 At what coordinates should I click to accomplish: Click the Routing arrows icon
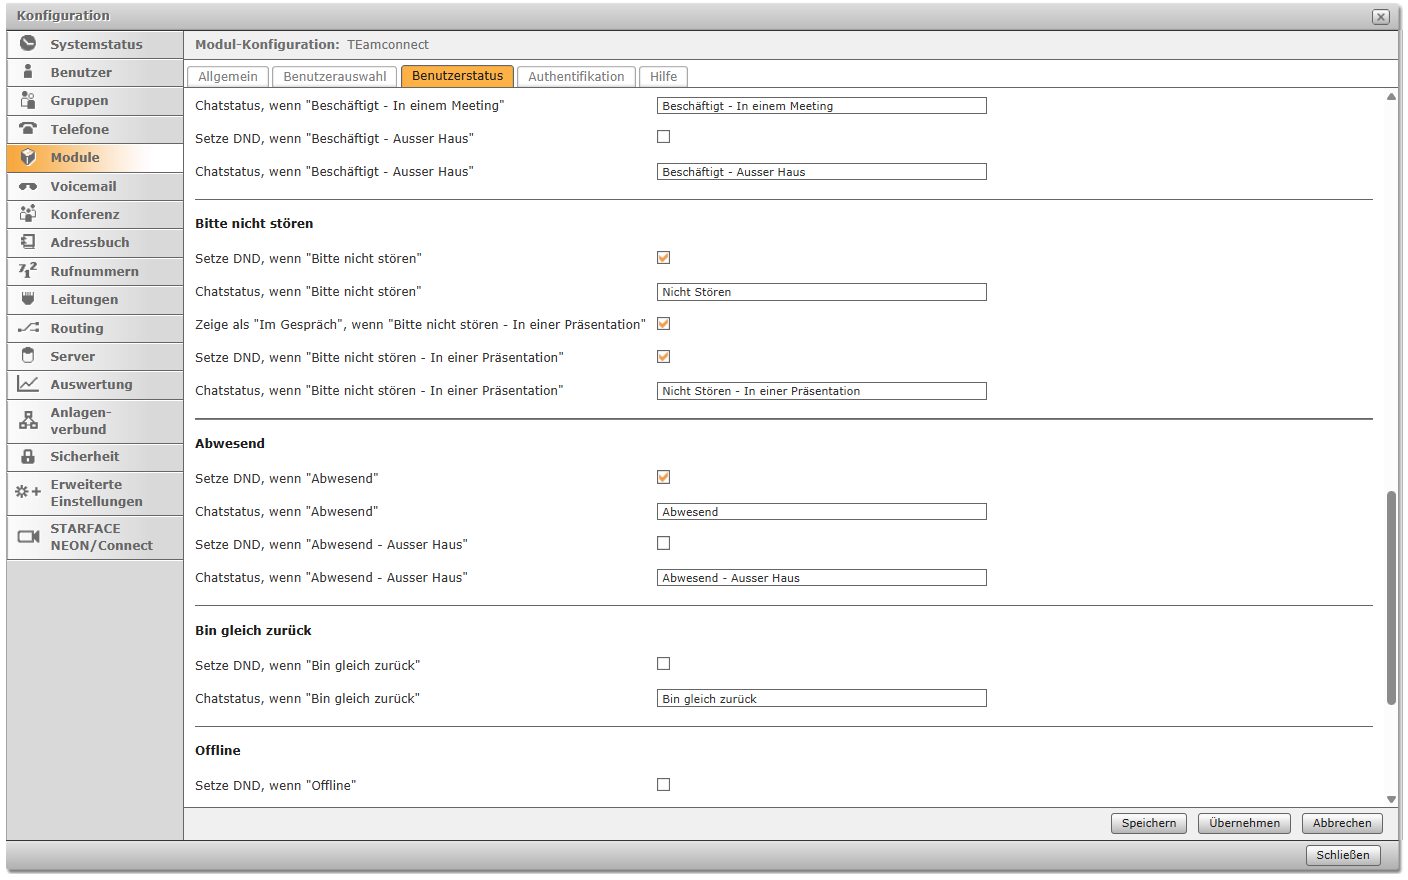pos(28,328)
